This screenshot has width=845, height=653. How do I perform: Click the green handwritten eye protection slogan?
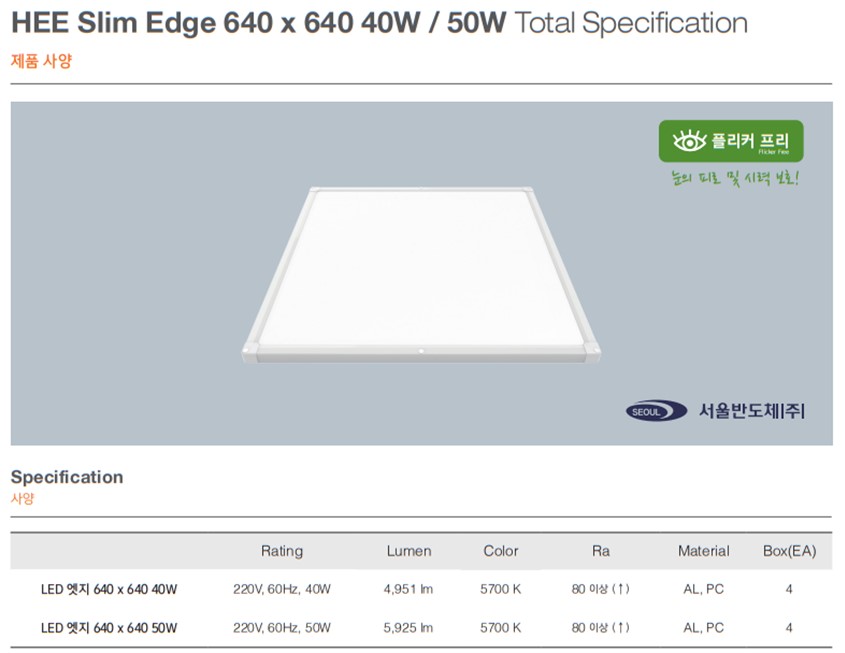click(735, 178)
